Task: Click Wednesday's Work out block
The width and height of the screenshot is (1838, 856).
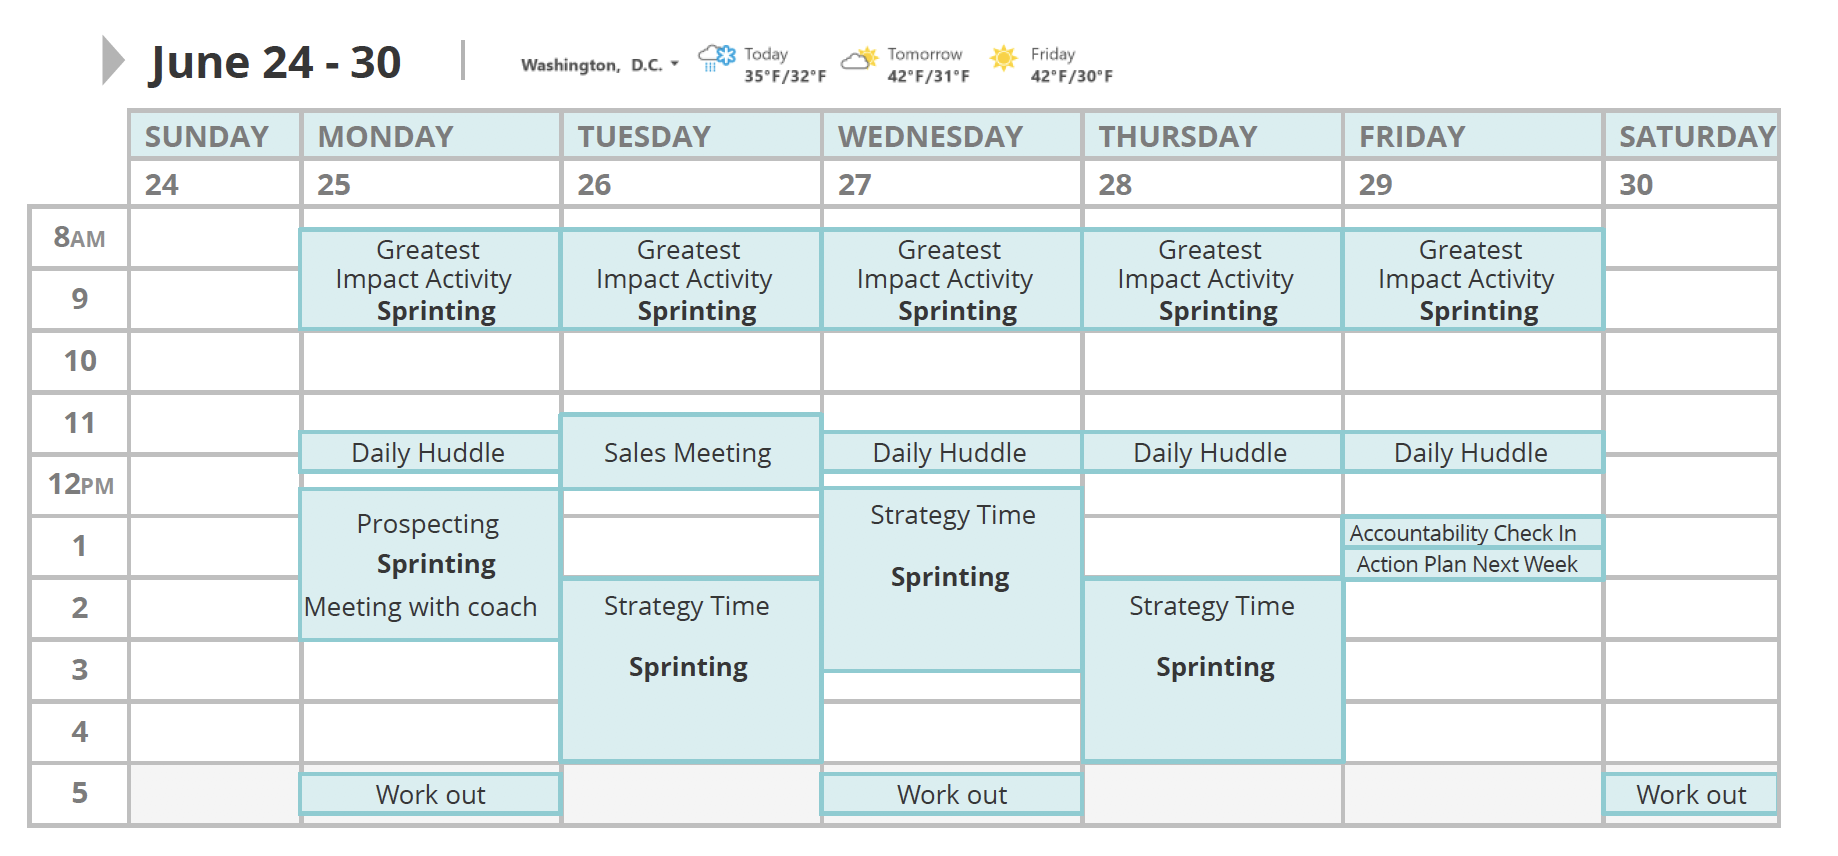Action: tap(950, 794)
